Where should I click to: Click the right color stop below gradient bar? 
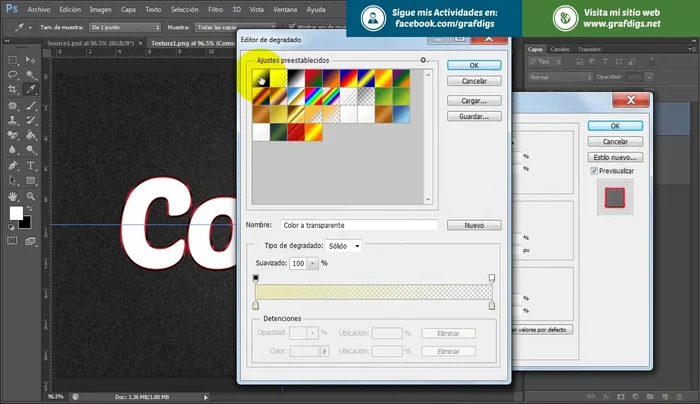[491, 305]
